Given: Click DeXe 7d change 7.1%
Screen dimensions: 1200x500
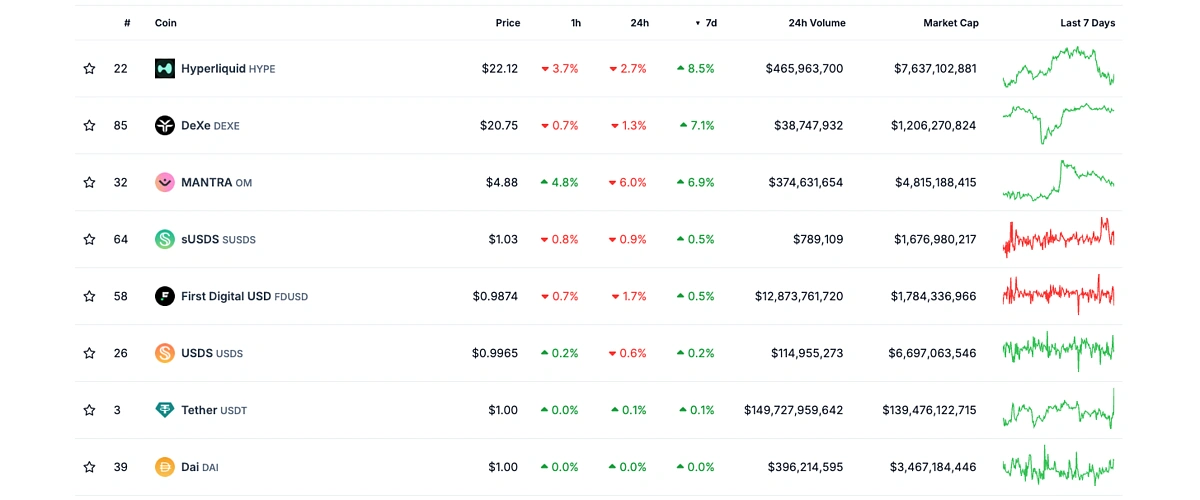Looking at the screenshot, I should pyautogui.click(x=695, y=126).
